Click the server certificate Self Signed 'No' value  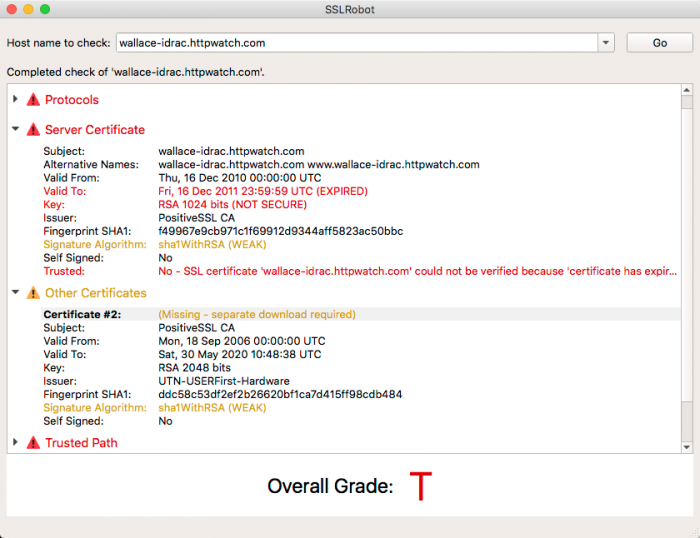[165, 258]
